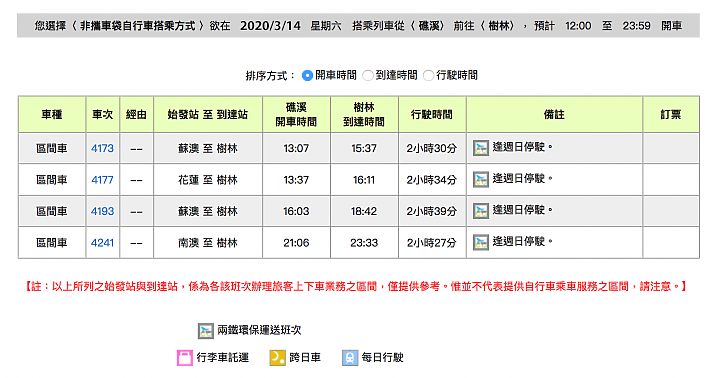Image resolution: width=720 pixels, height=378 pixels.
Task: Click the 經由 column header
Action: (136, 114)
